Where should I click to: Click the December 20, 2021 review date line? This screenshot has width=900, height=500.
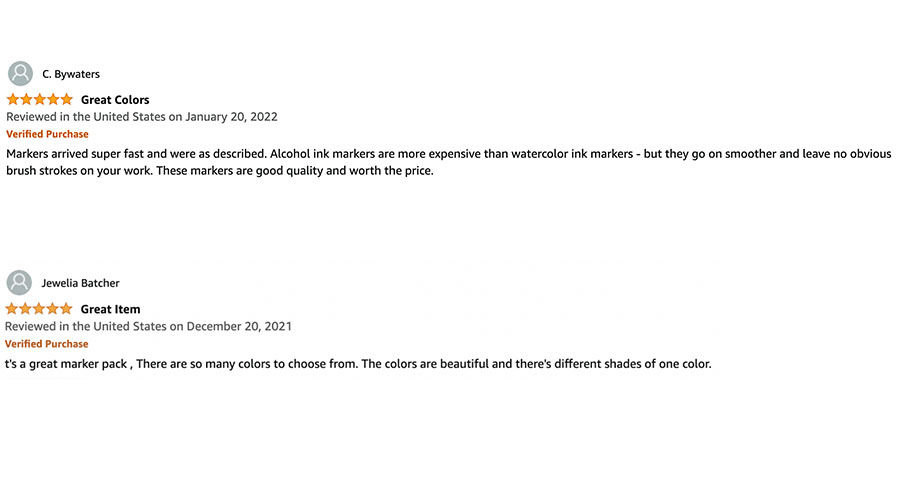tap(148, 327)
